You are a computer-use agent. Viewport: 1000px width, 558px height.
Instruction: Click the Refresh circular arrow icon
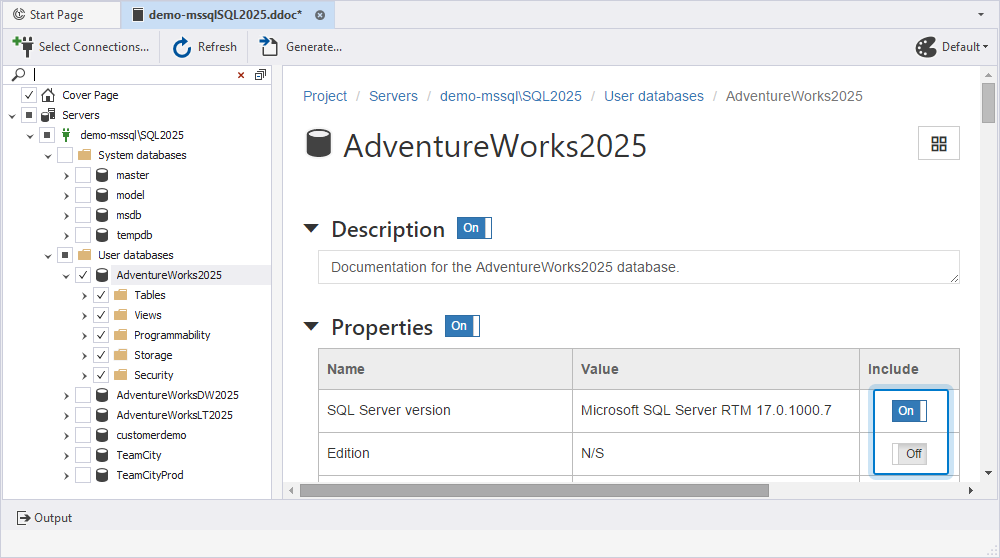[182, 47]
